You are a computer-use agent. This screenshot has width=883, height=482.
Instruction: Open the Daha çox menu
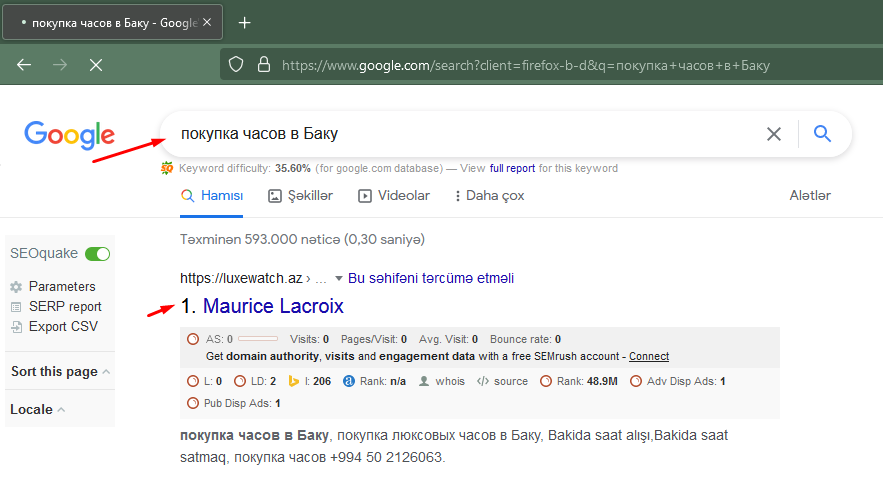[x=489, y=195]
